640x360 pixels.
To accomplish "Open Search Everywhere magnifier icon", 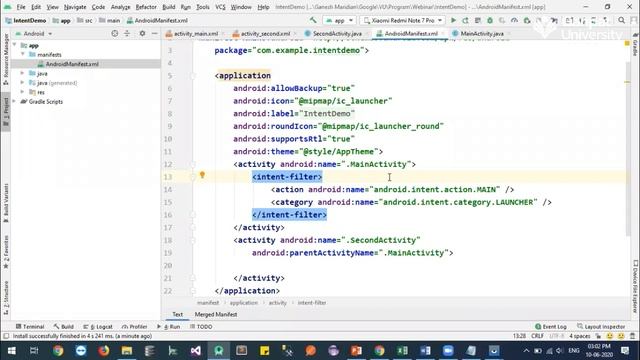I will pyautogui.click(x=622, y=20).
